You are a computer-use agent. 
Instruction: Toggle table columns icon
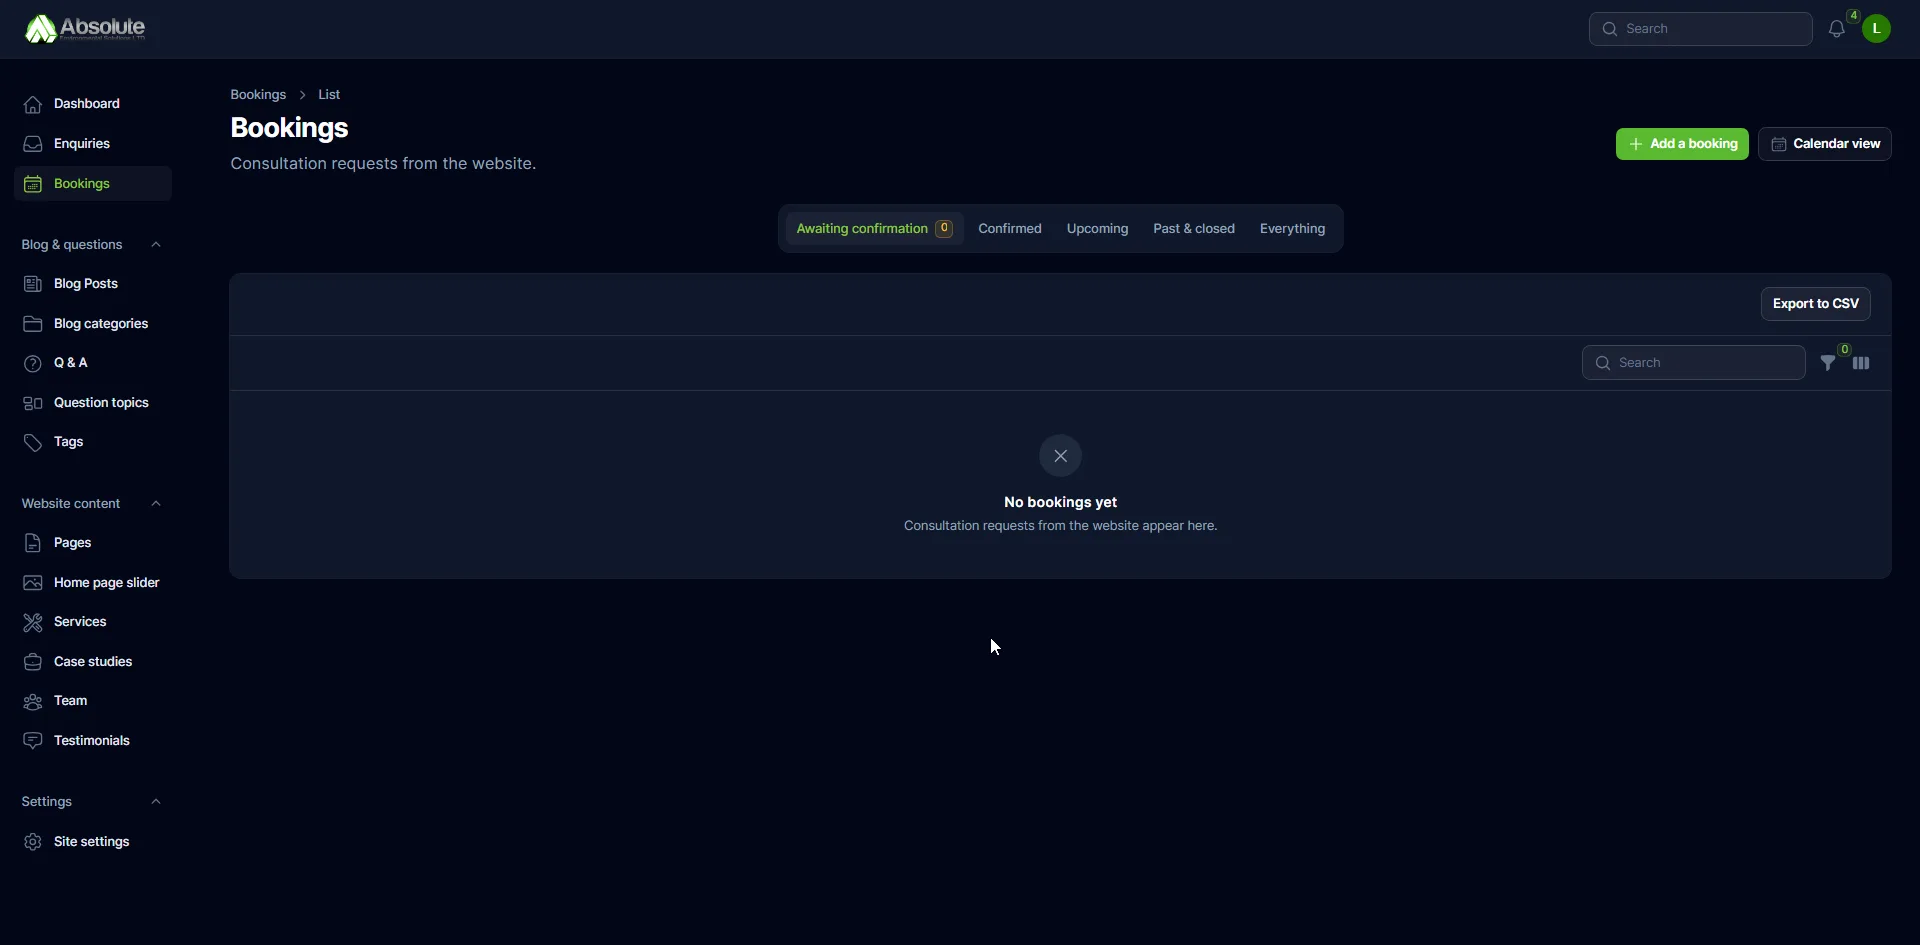1861,363
